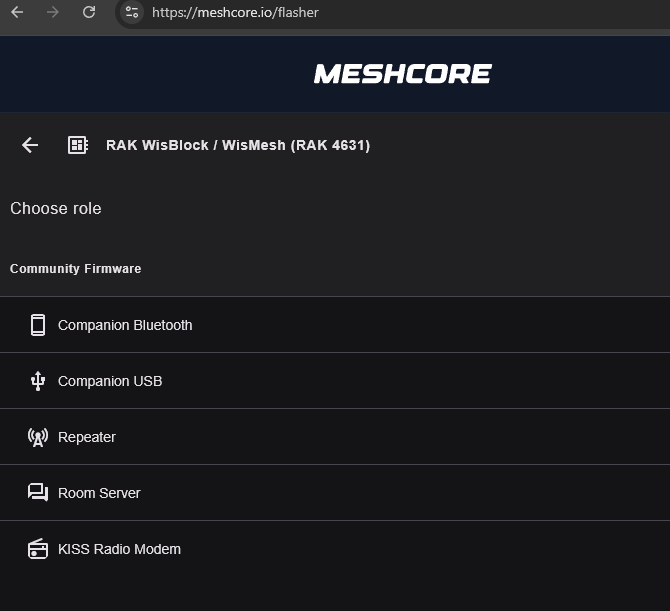
Task: Click the USB icon for Companion USB
Action: [x=38, y=381]
